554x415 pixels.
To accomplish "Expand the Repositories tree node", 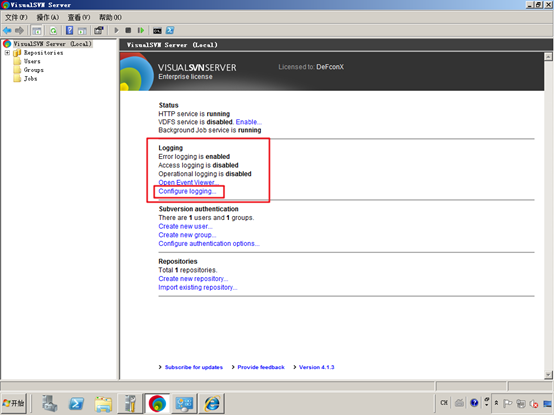I will [7, 53].
